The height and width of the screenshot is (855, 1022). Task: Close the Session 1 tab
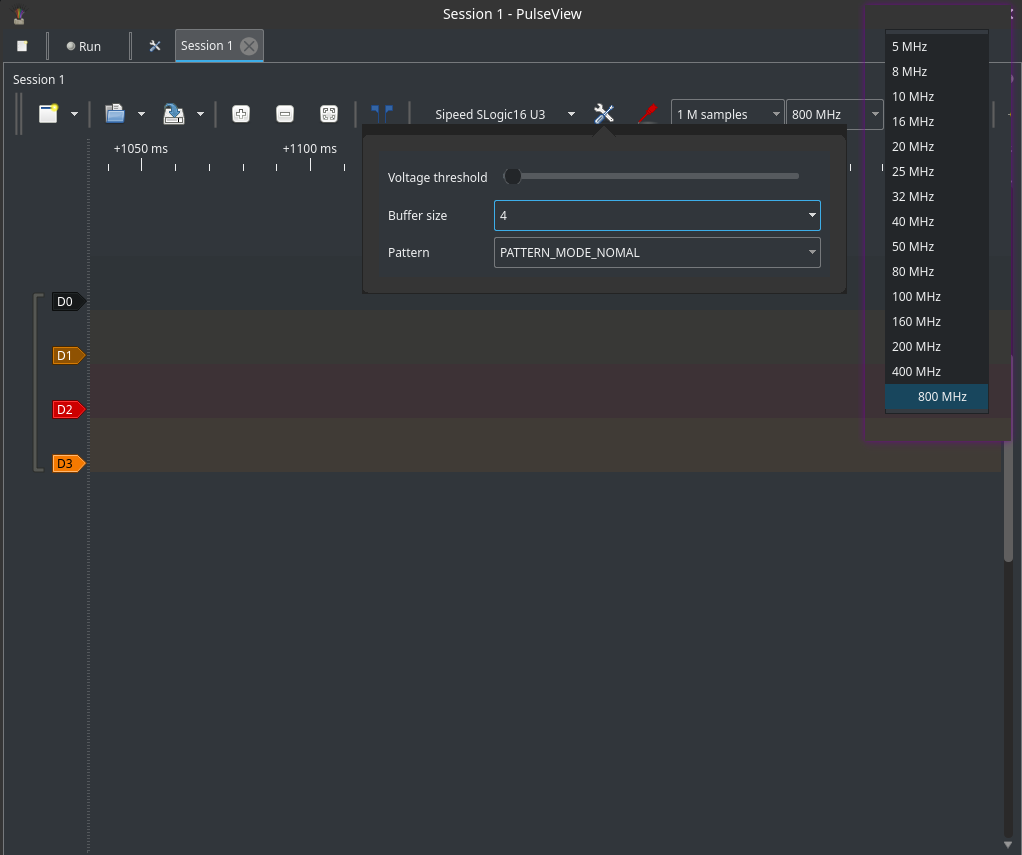249,46
